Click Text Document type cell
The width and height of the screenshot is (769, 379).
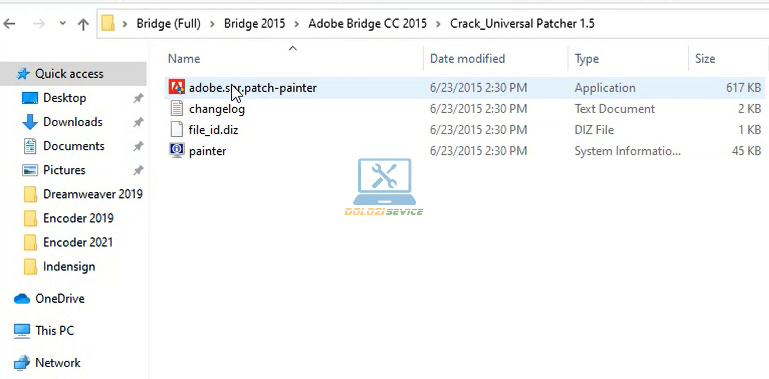(615, 109)
